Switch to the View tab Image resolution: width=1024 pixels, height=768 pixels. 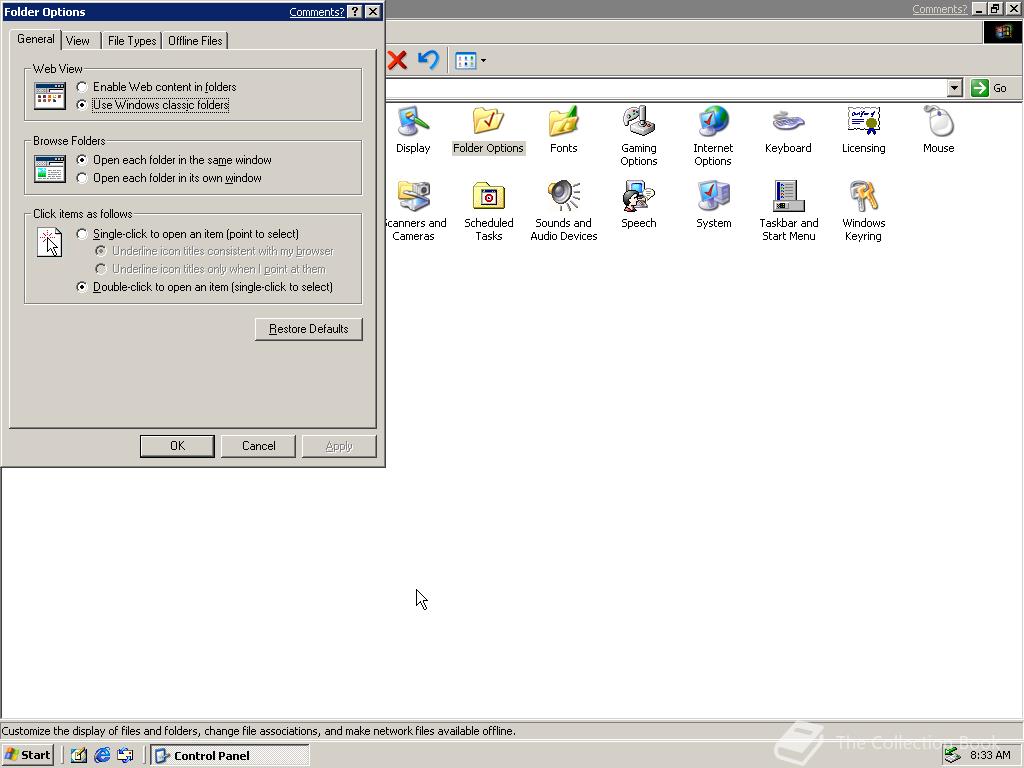point(78,40)
